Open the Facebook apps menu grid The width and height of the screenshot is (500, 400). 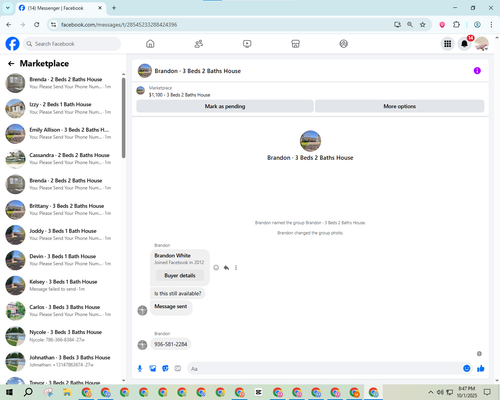[448, 44]
